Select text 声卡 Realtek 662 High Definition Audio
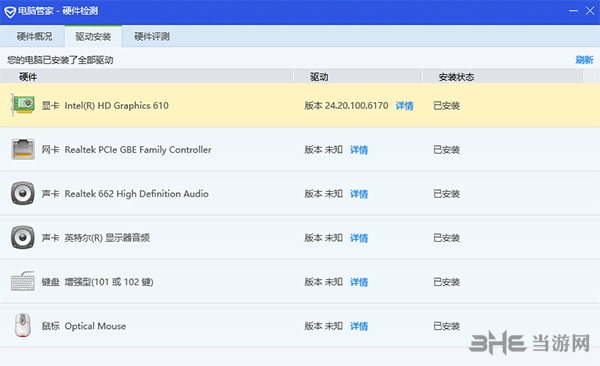This screenshot has width=600, height=366. click(x=125, y=194)
